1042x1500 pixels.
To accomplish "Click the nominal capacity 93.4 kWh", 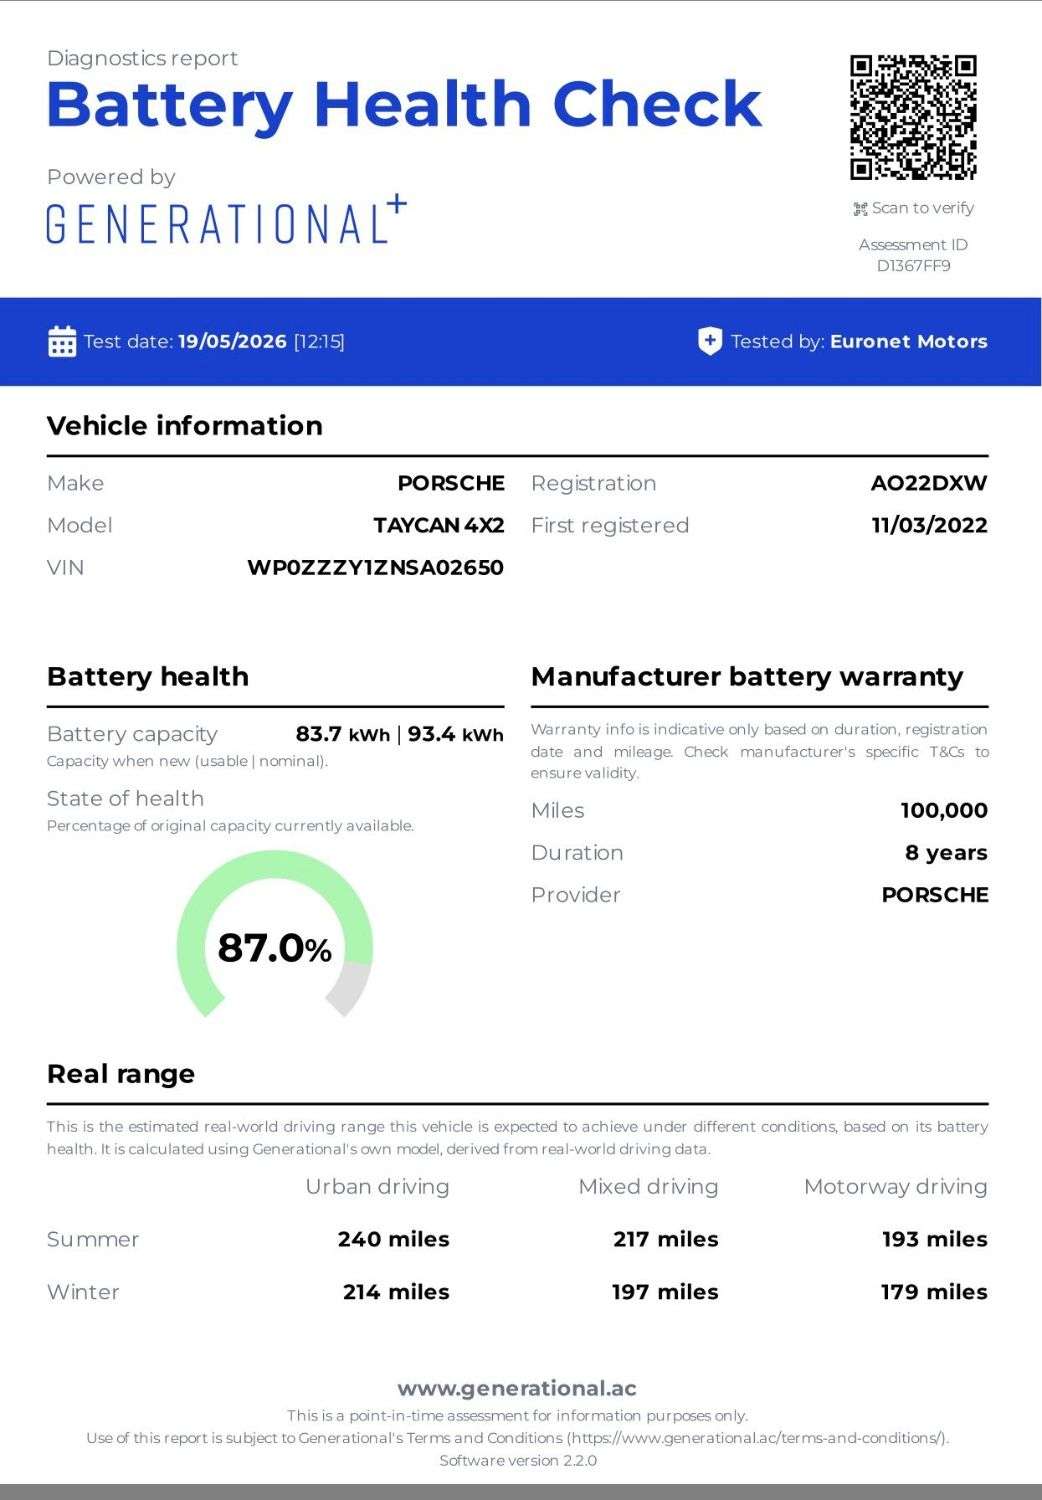I will (x=456, y=734).
